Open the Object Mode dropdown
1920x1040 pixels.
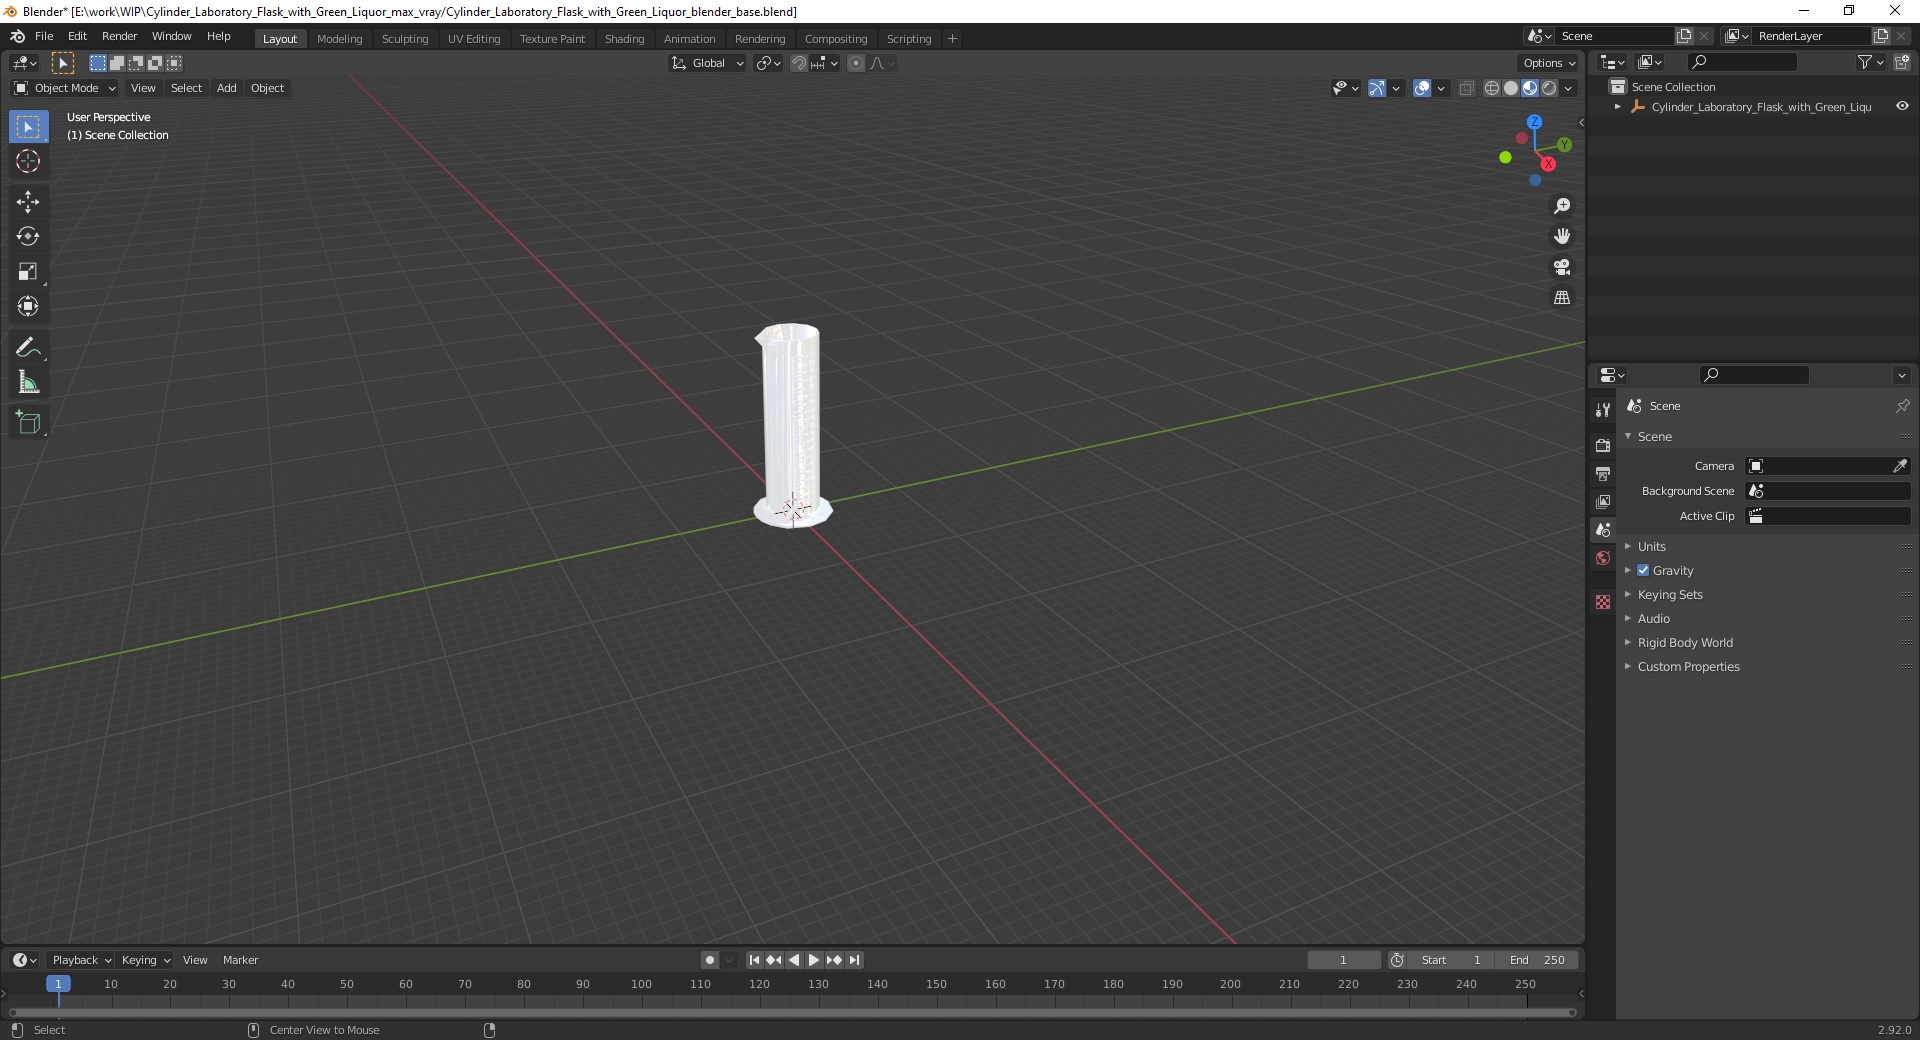coord(64,88)
